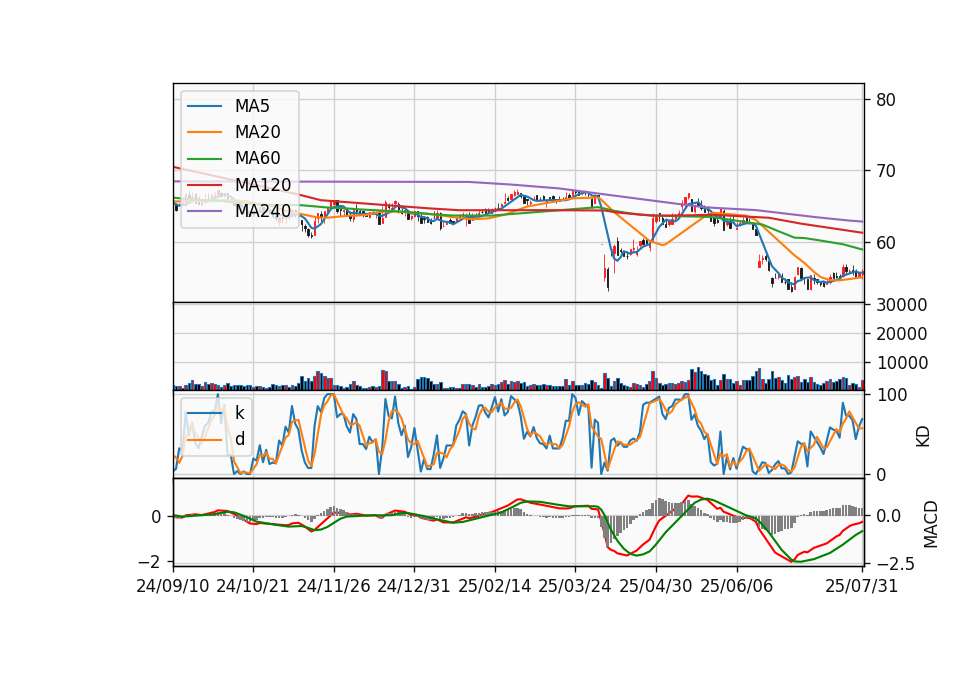Click the -2.5 MACD right axis label
The image size is (960, 690).
click(x=895, y=563)
